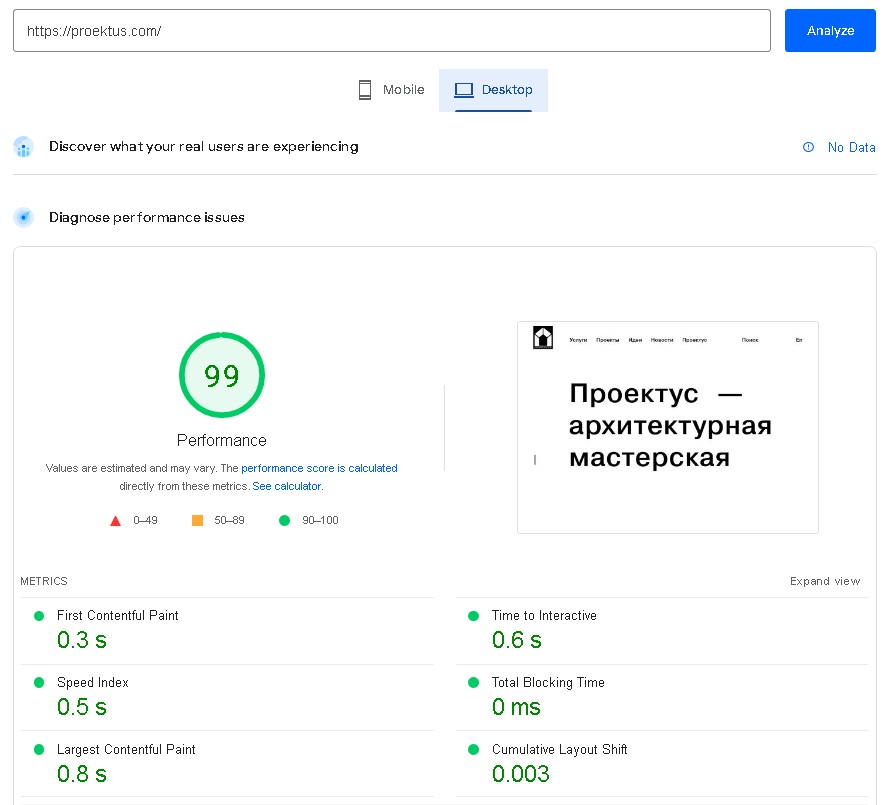
Task: Click 'Diagnose performance issues' heading
Action: pyautogui.click(x=147, y=218)
